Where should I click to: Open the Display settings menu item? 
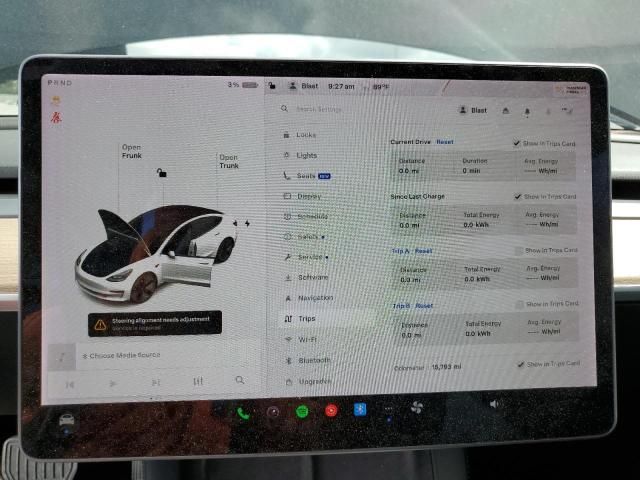pyautogui.click(x=308, y=196)
